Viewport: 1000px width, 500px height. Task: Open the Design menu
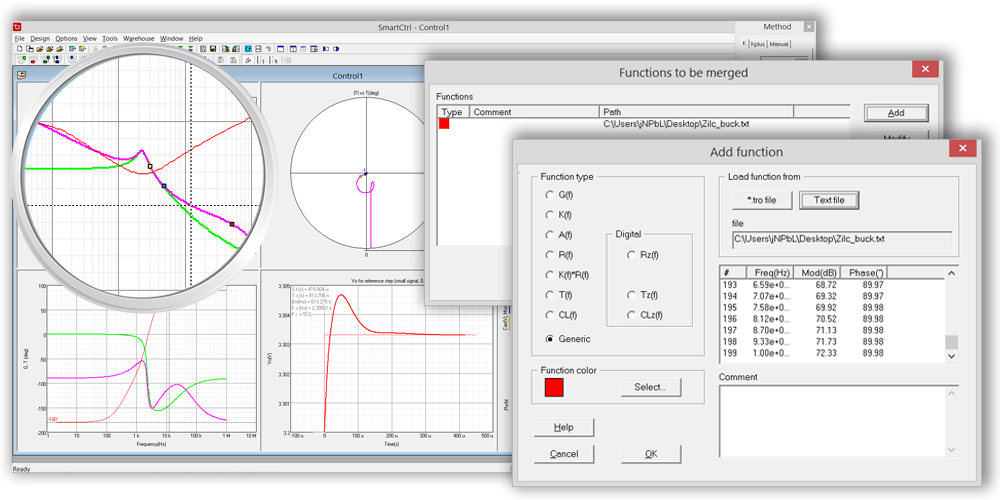pos(40,38)
